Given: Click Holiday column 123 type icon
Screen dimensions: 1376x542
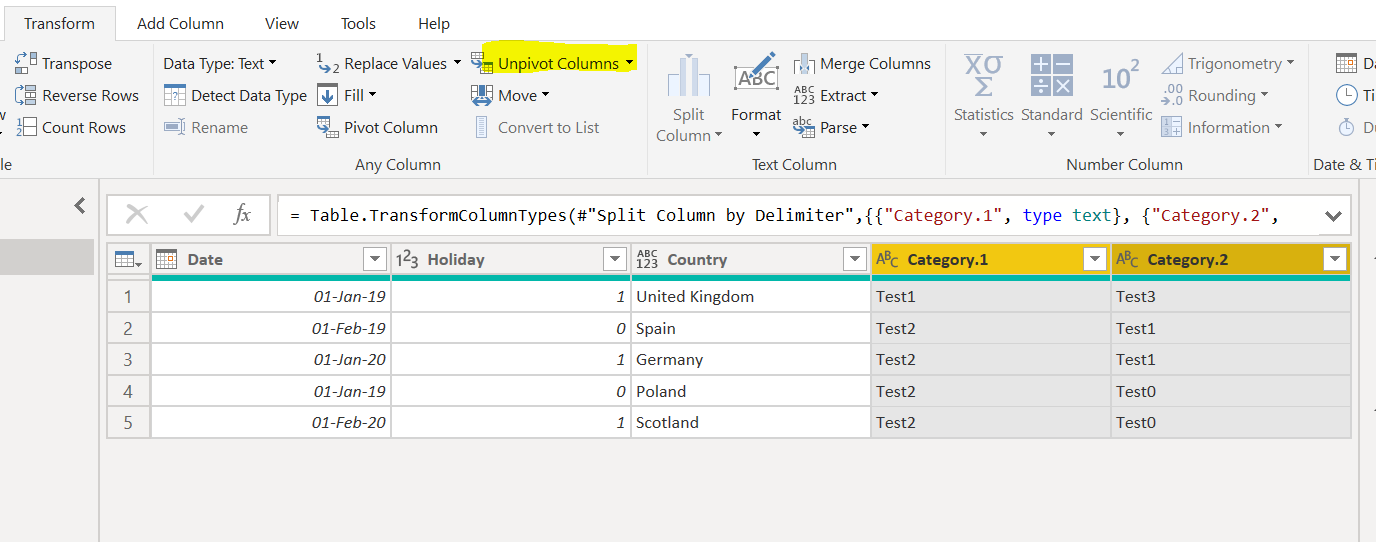Looking at the screenshot, I should [x=407, y=260].
